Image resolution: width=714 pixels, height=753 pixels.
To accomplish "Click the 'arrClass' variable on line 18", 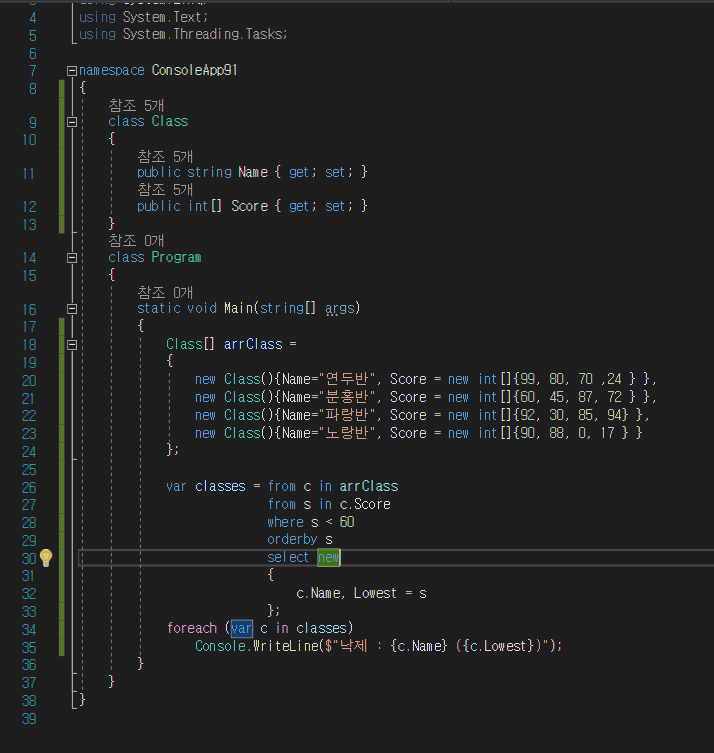I will point(253,344).
